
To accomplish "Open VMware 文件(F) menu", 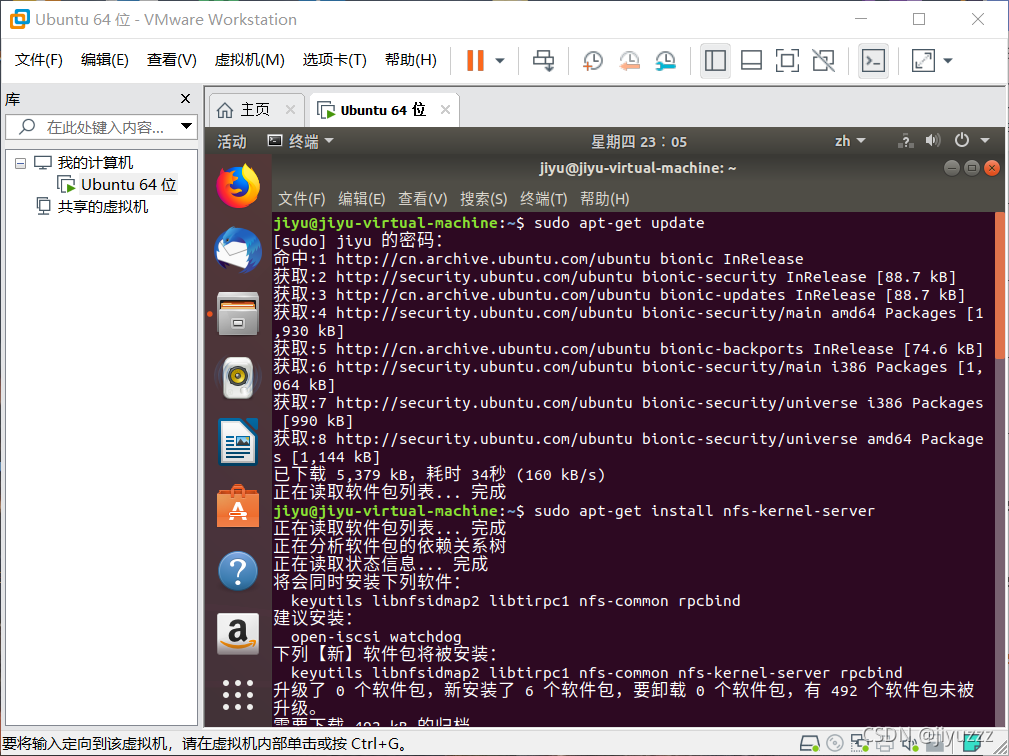I will pos(39,60).
